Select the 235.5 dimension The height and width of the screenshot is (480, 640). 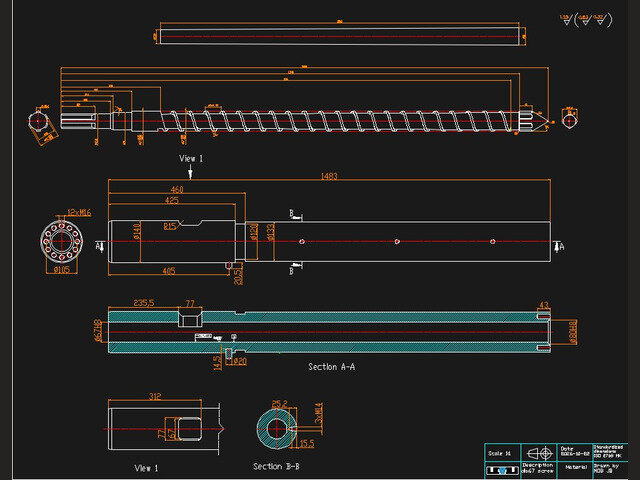pos(144,303)
